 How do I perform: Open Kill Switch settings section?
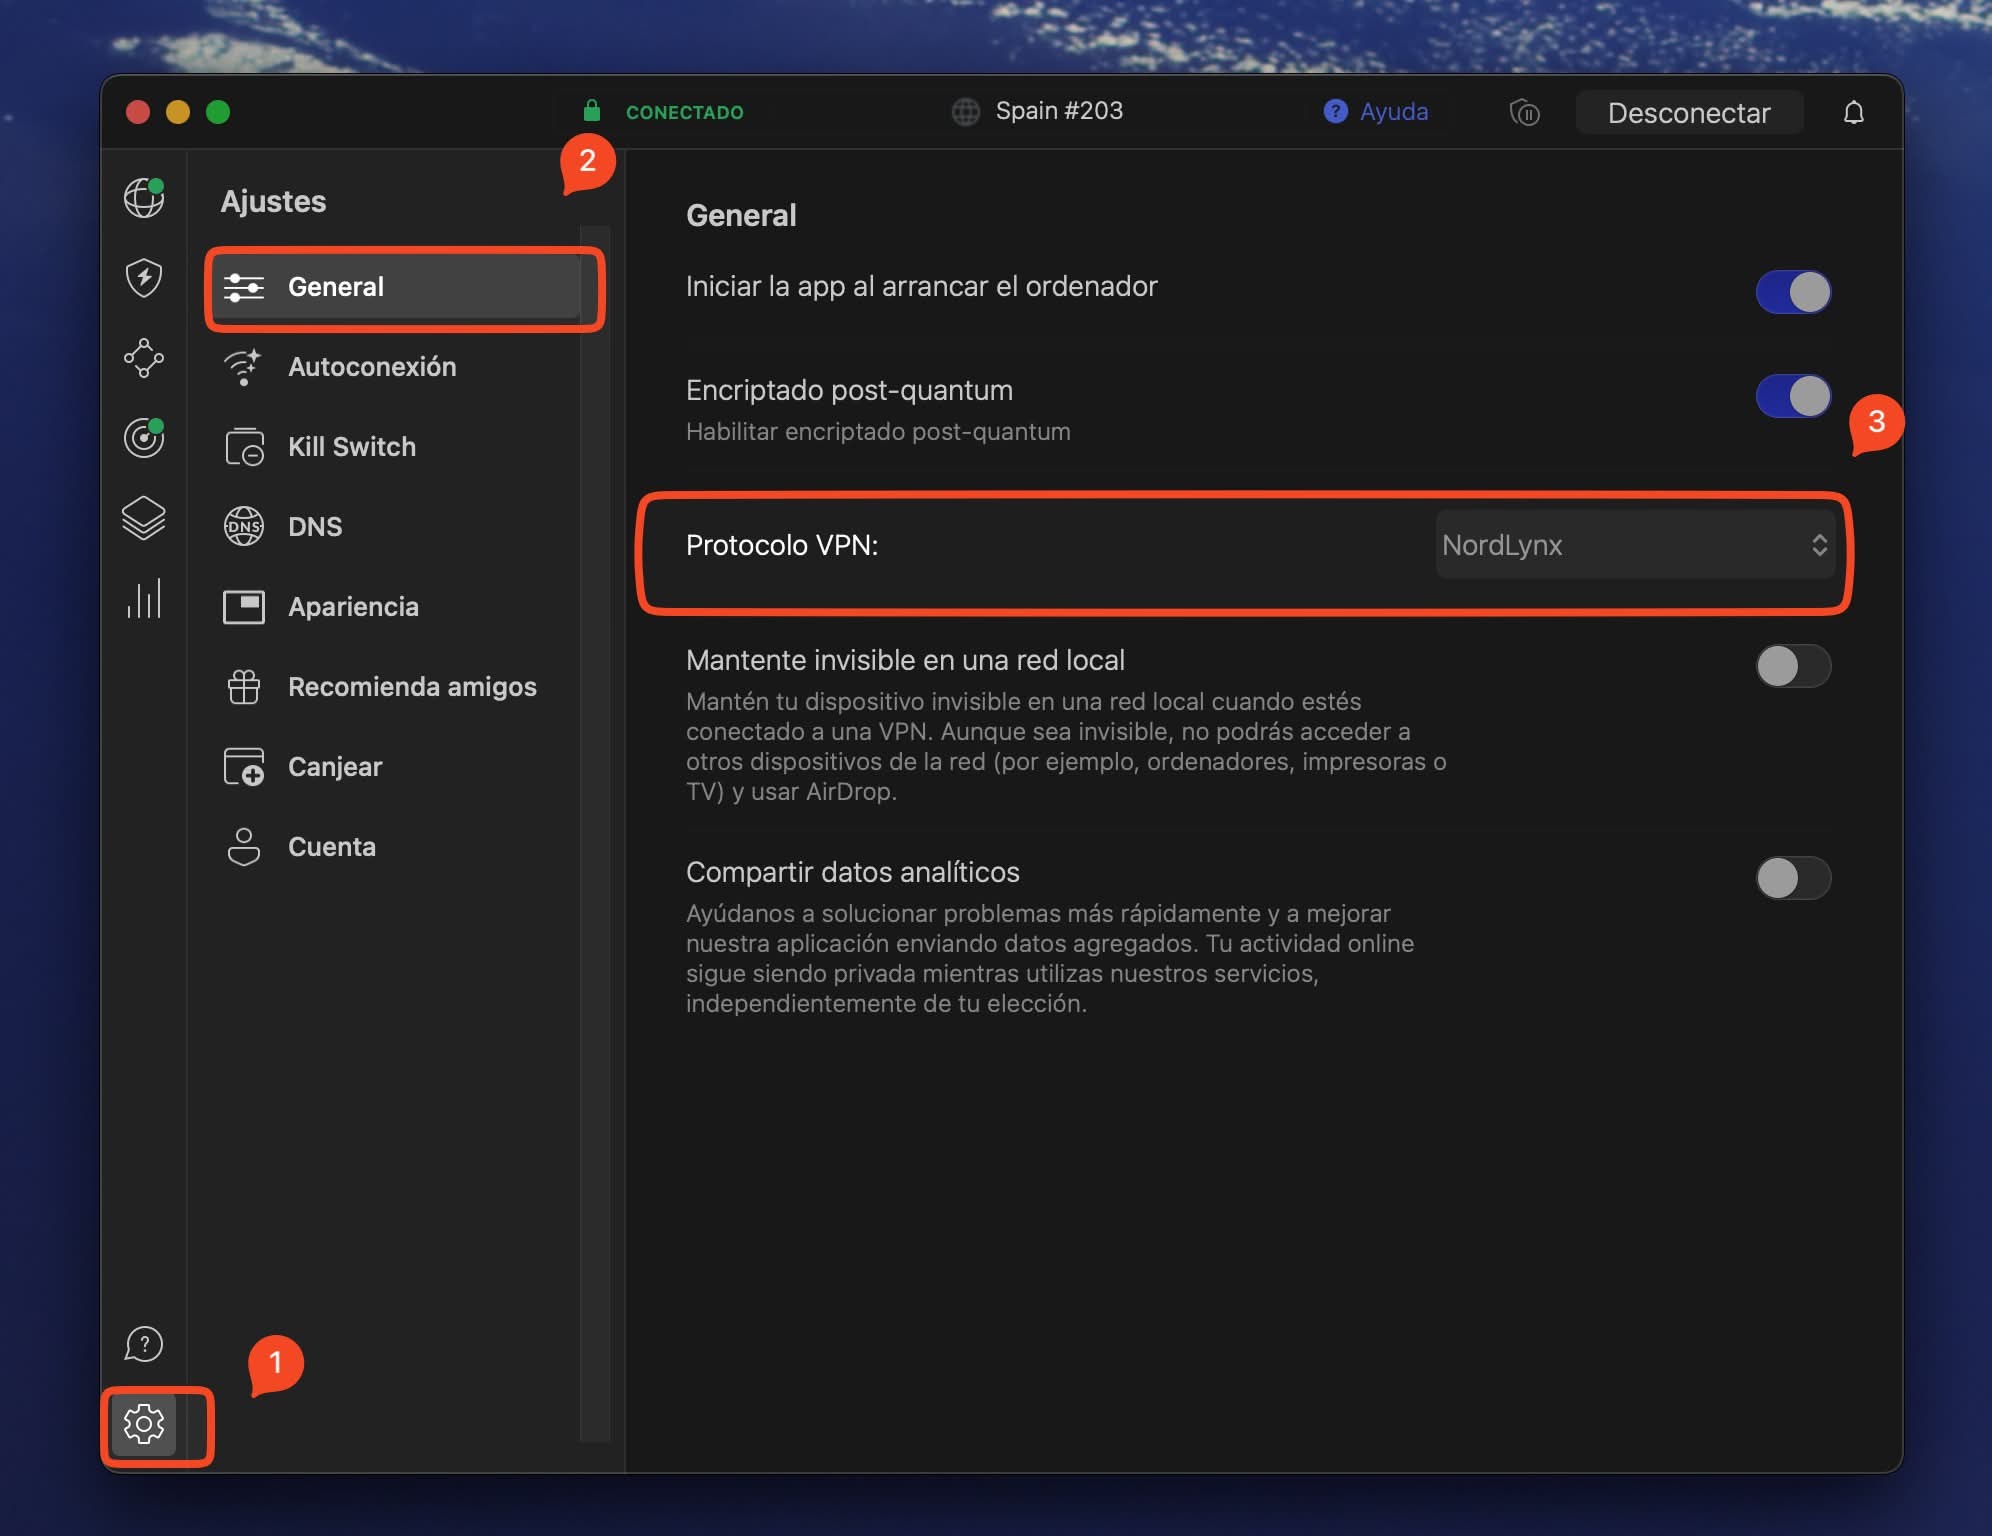tap(396, 447)
